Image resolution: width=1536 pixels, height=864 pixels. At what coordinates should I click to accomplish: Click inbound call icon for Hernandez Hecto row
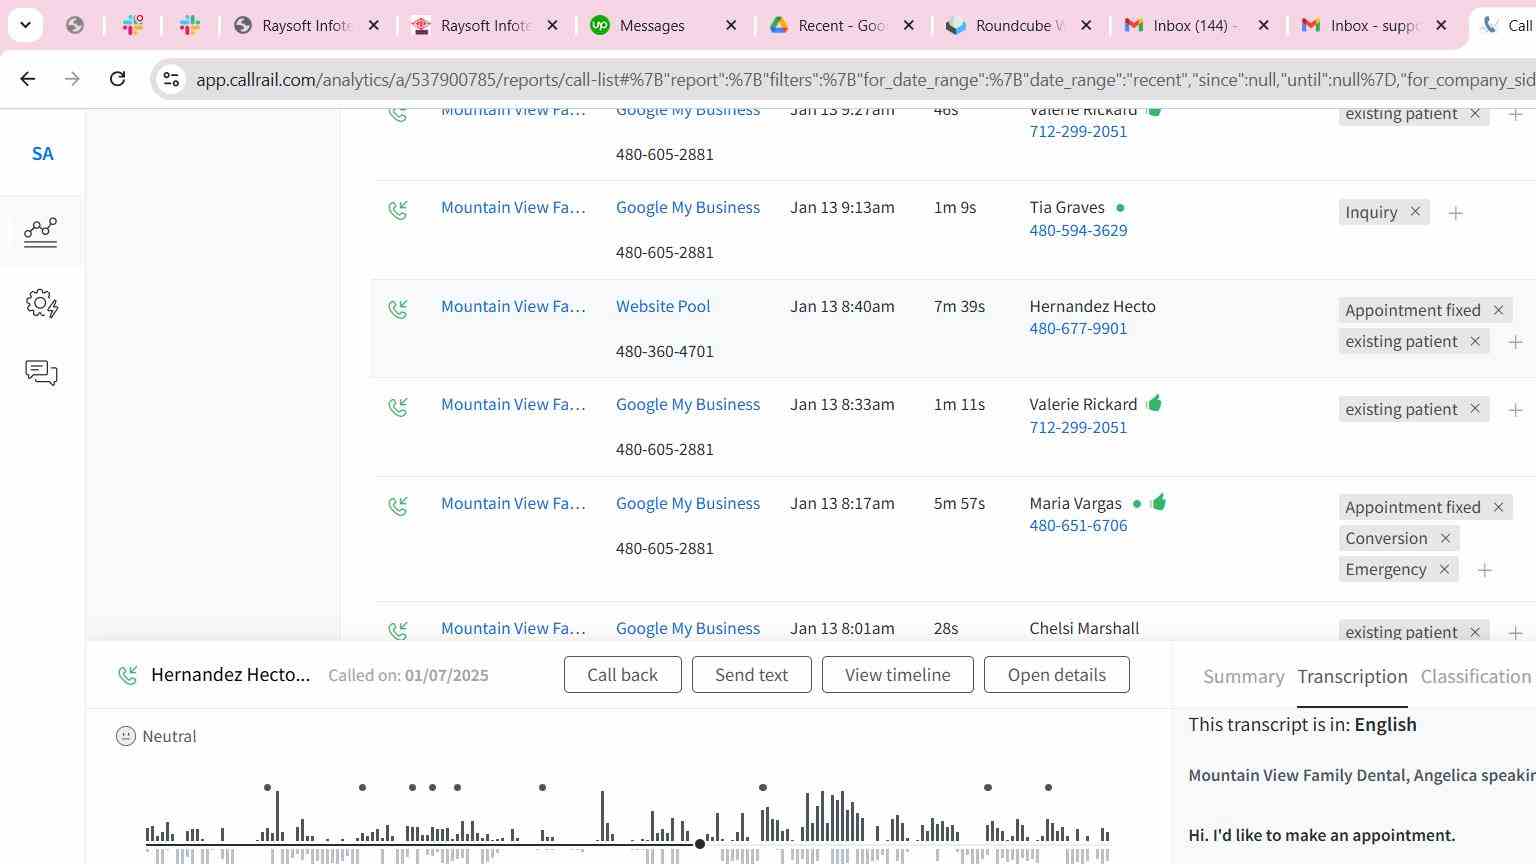pos(398,309)
